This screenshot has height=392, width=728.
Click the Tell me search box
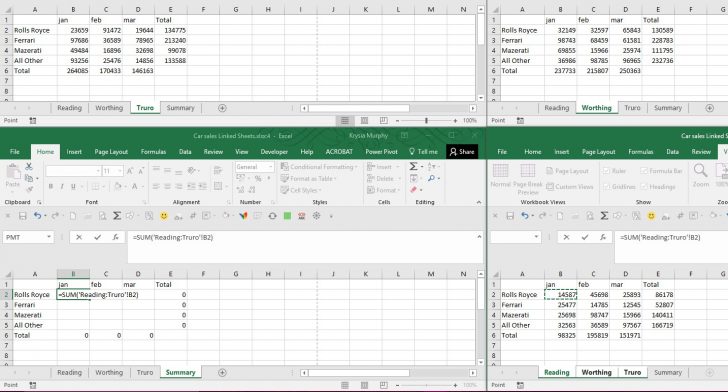coord(423,152)
